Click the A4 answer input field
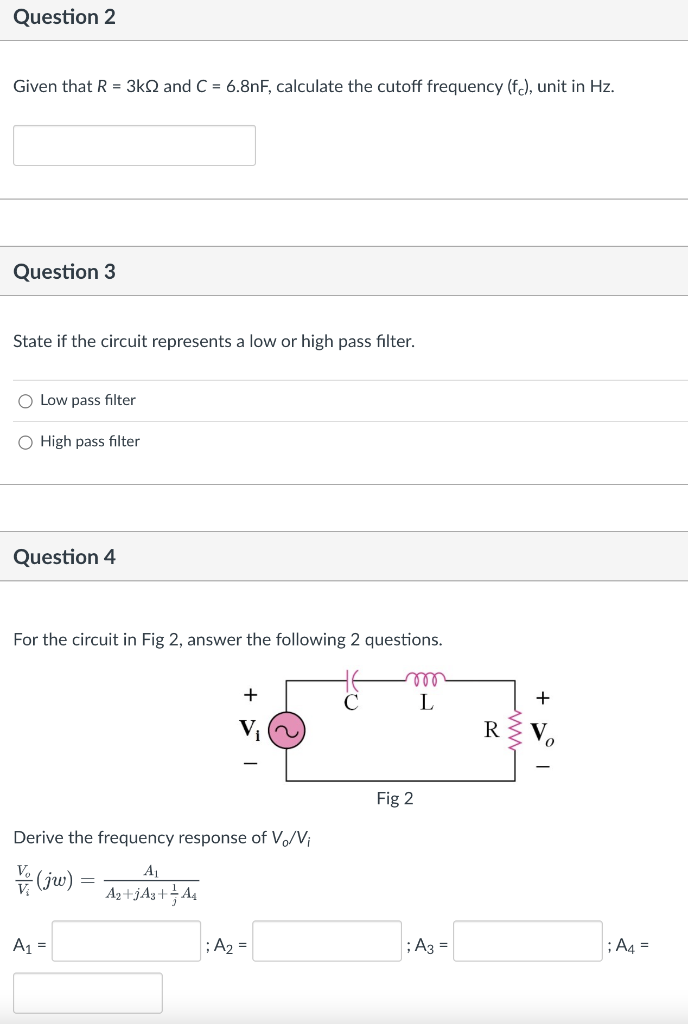Image resolution: width=688 pixels, height=1024 pixels. [x=88, y=993]
